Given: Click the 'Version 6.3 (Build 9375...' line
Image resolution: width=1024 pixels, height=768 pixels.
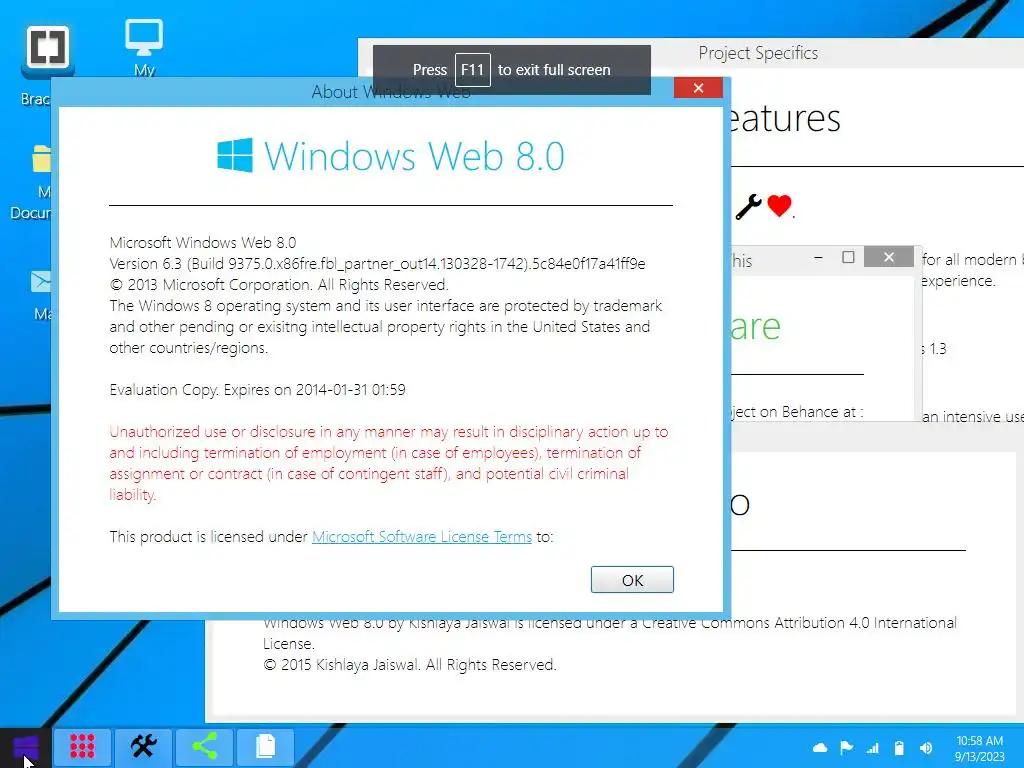Looking at the screenshot, I should (377, 264).
